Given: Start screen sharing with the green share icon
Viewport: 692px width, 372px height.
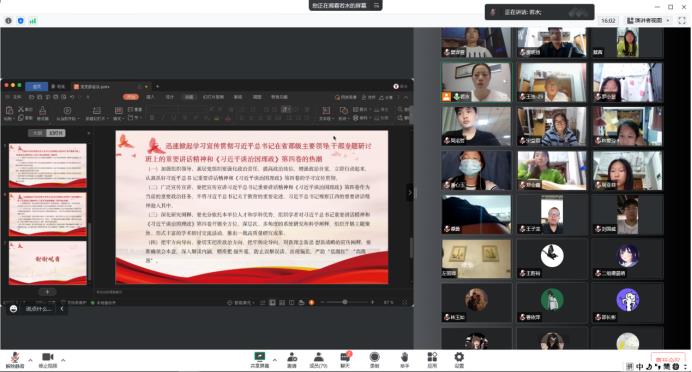Looking at the screenshot, I should point(260,360).
